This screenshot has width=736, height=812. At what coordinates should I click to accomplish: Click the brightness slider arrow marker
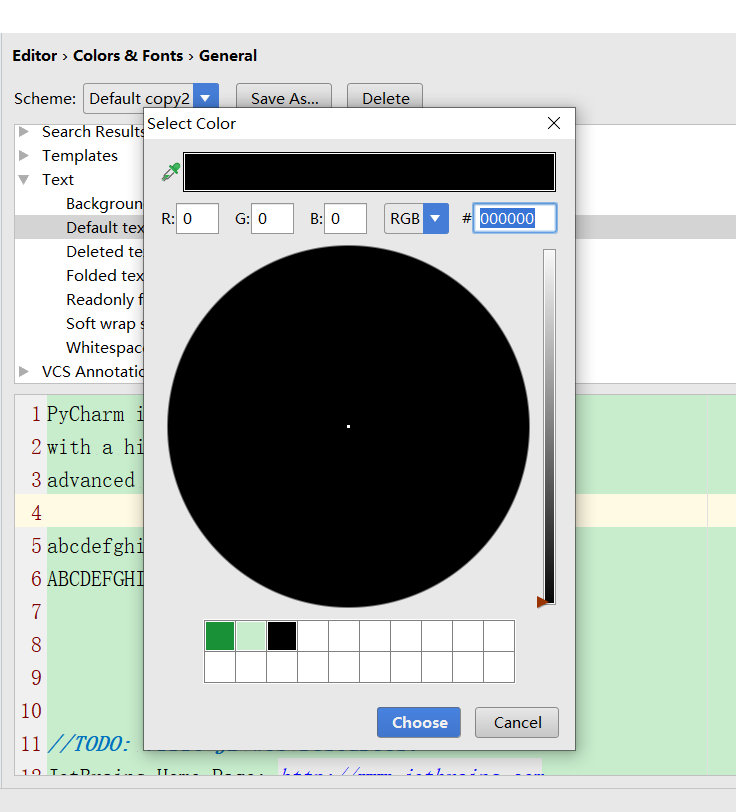point(542,602)
